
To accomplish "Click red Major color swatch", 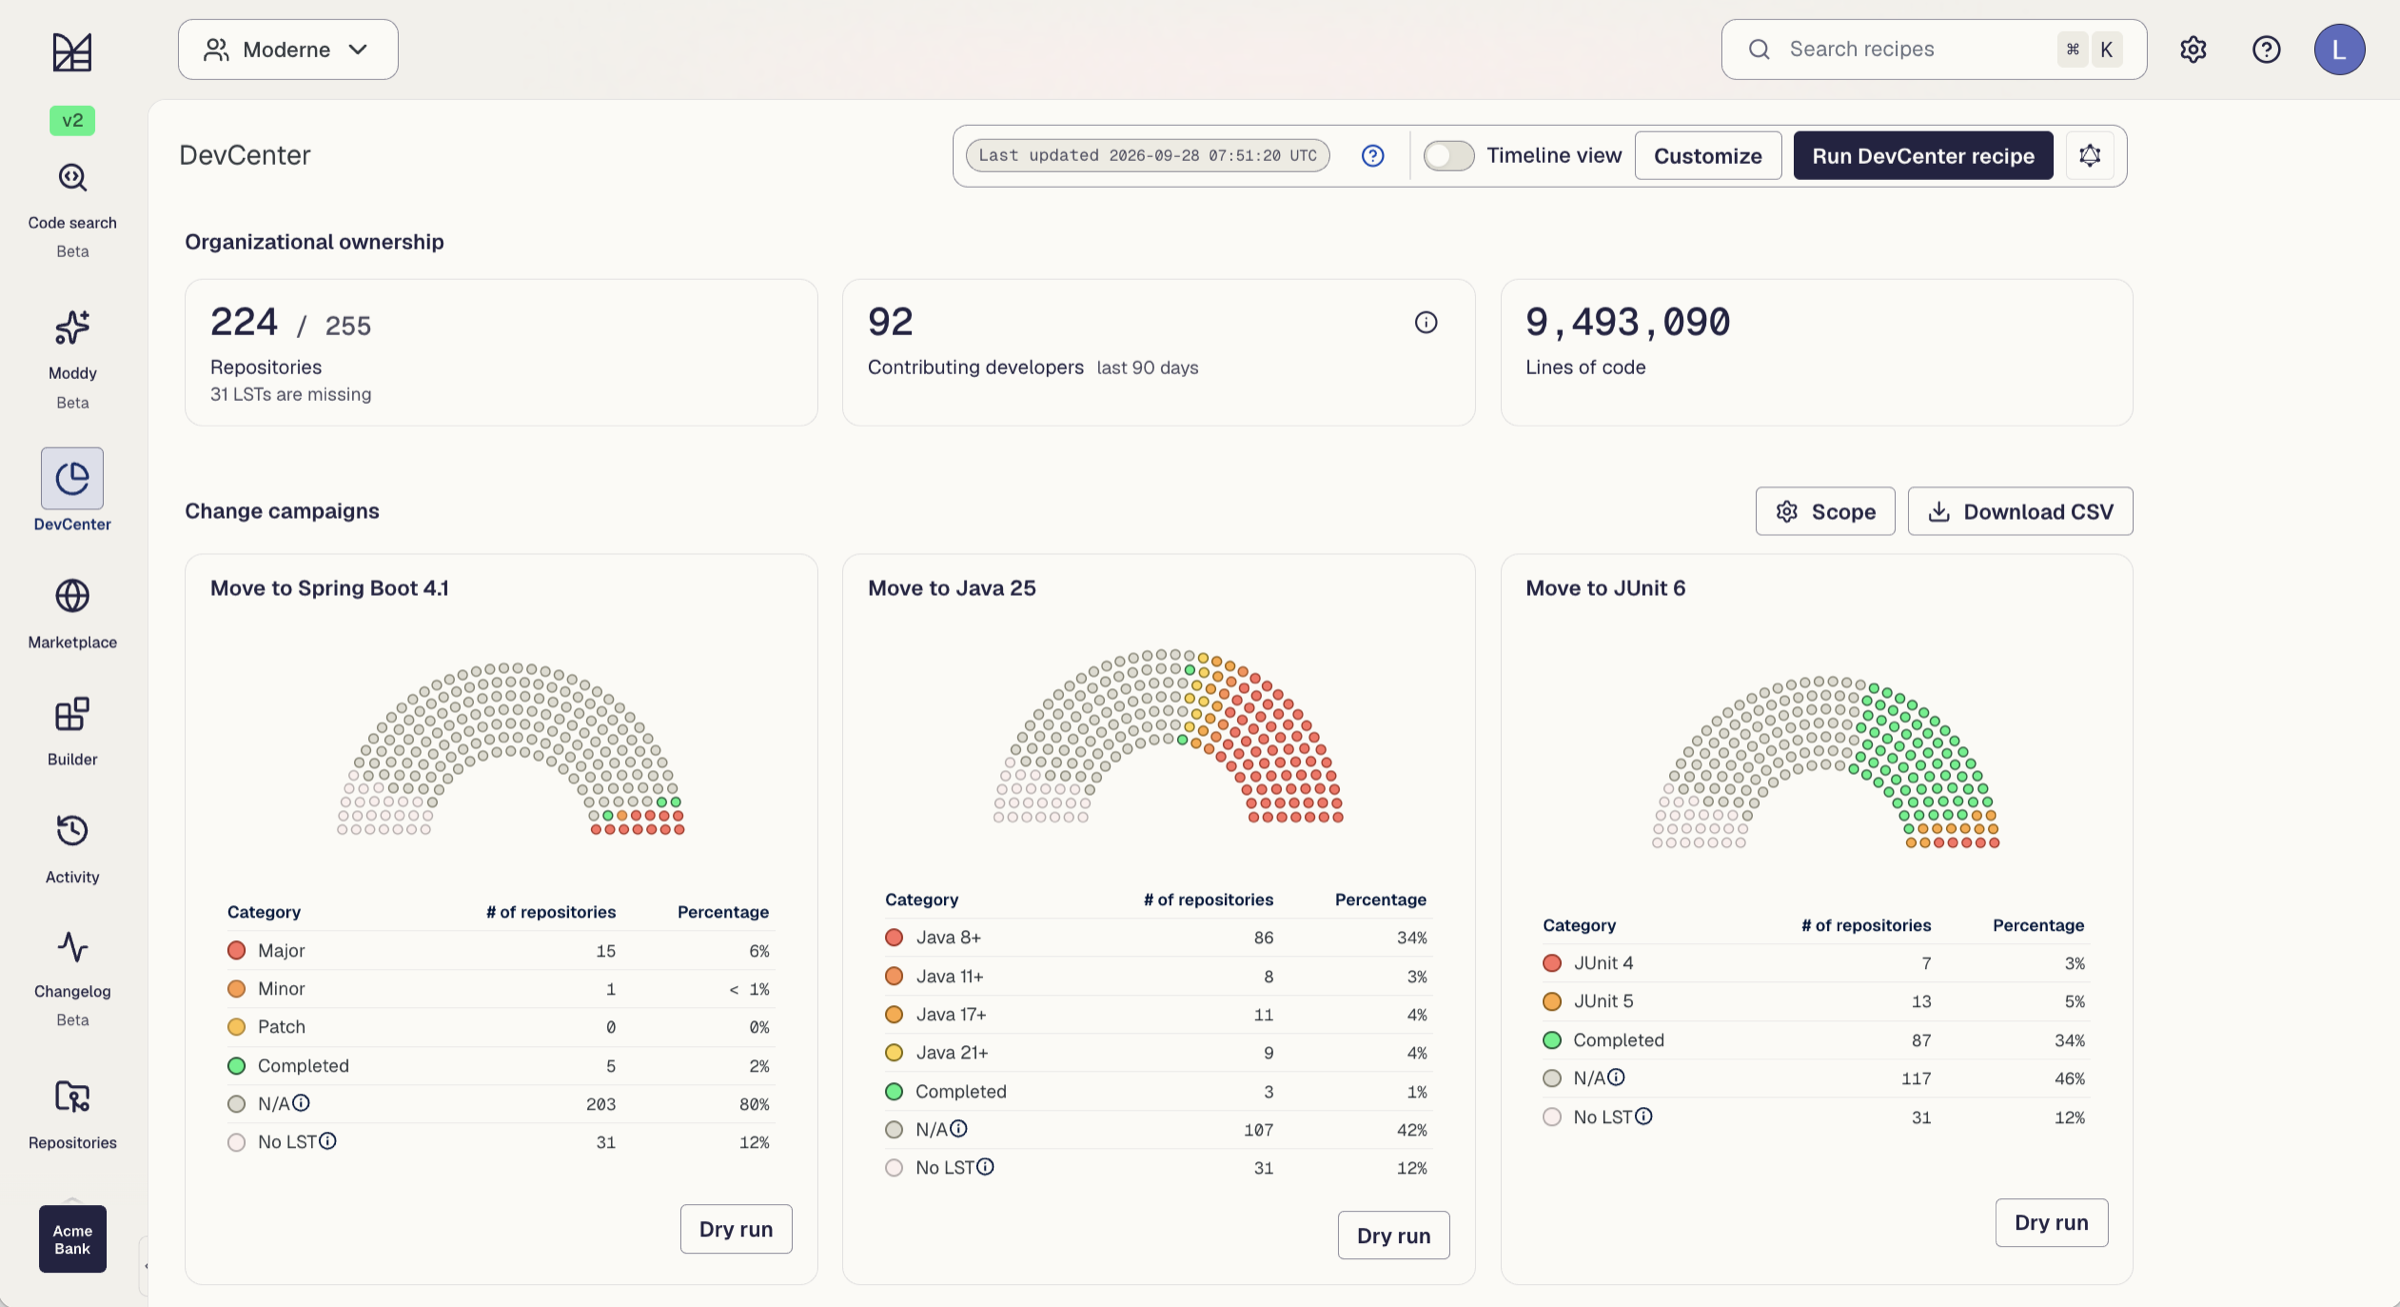I will [237, 950].
